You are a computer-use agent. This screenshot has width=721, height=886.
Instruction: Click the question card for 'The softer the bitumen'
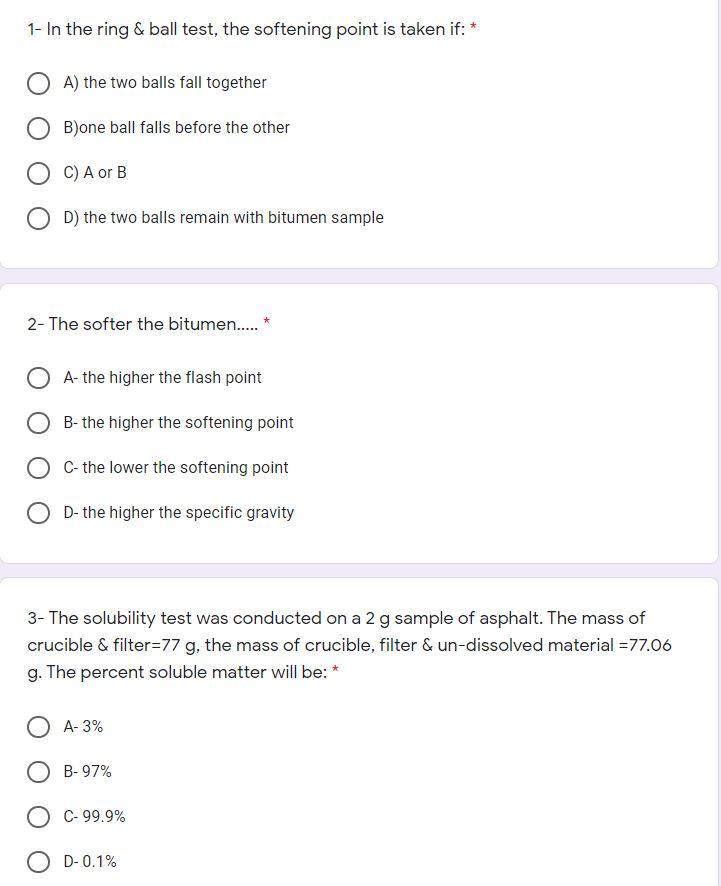(x=360, y=420)
